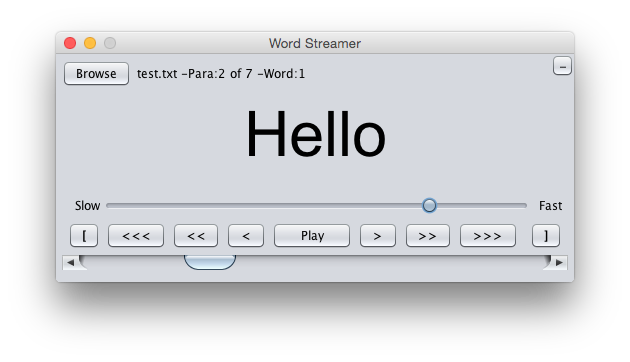The height and width of the screenshot is (362, 630).
Task: Jump to start with the [ button
Action: click(x=84, y=235)
